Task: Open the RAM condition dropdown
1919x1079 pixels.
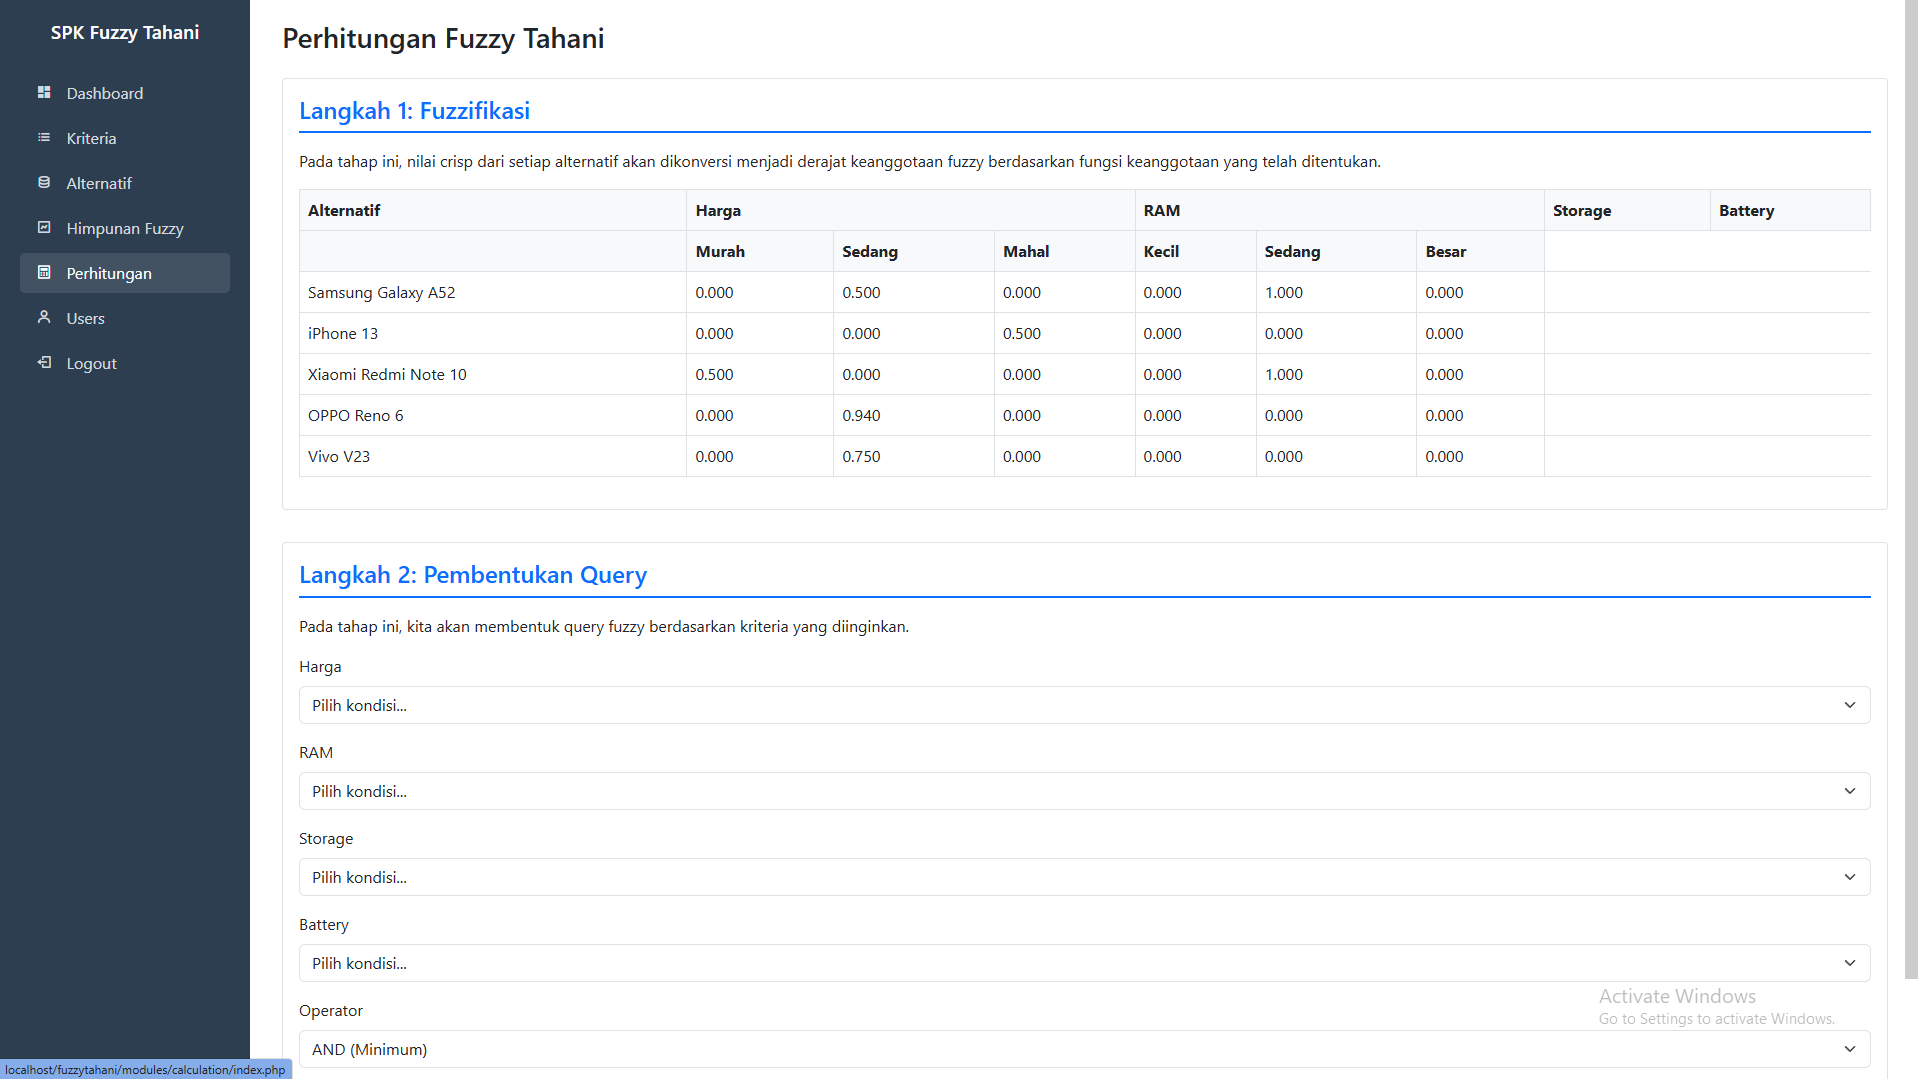Action: pos(1084,791)
